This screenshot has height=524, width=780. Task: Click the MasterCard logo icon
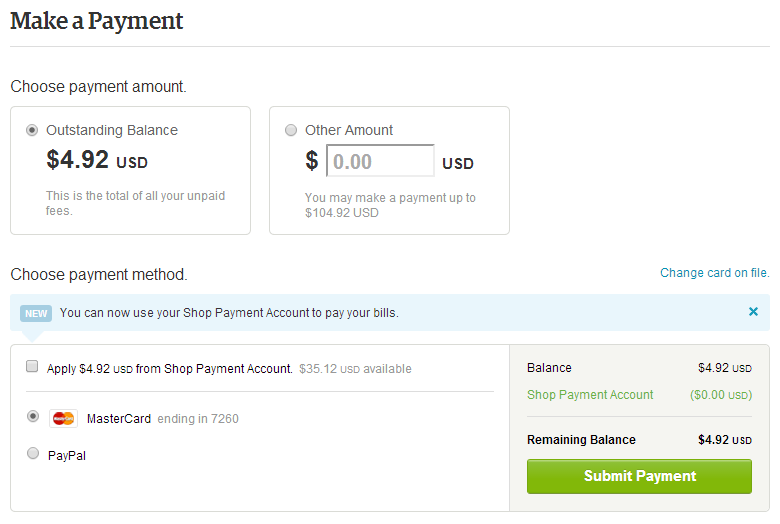[63, 419]
